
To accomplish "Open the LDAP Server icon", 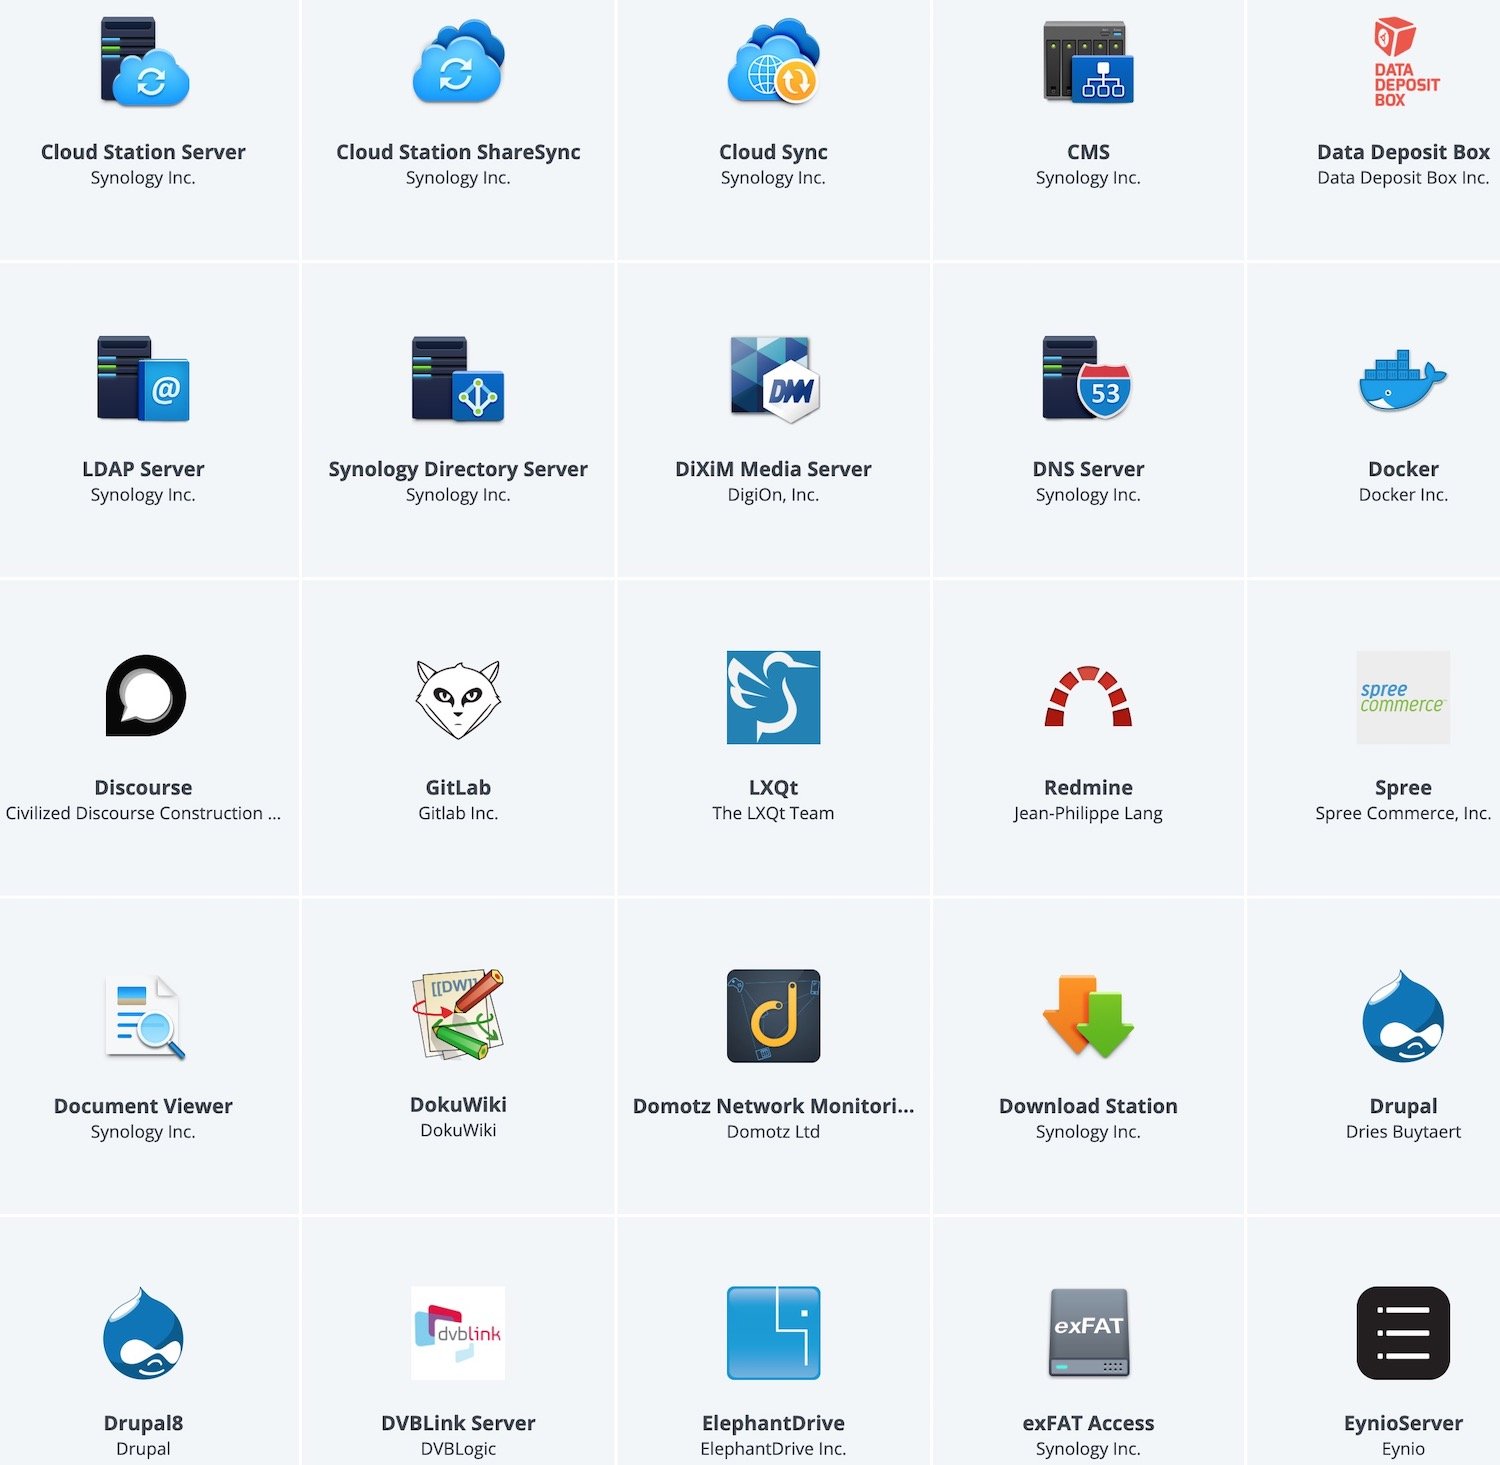I will tap(143, 379).
